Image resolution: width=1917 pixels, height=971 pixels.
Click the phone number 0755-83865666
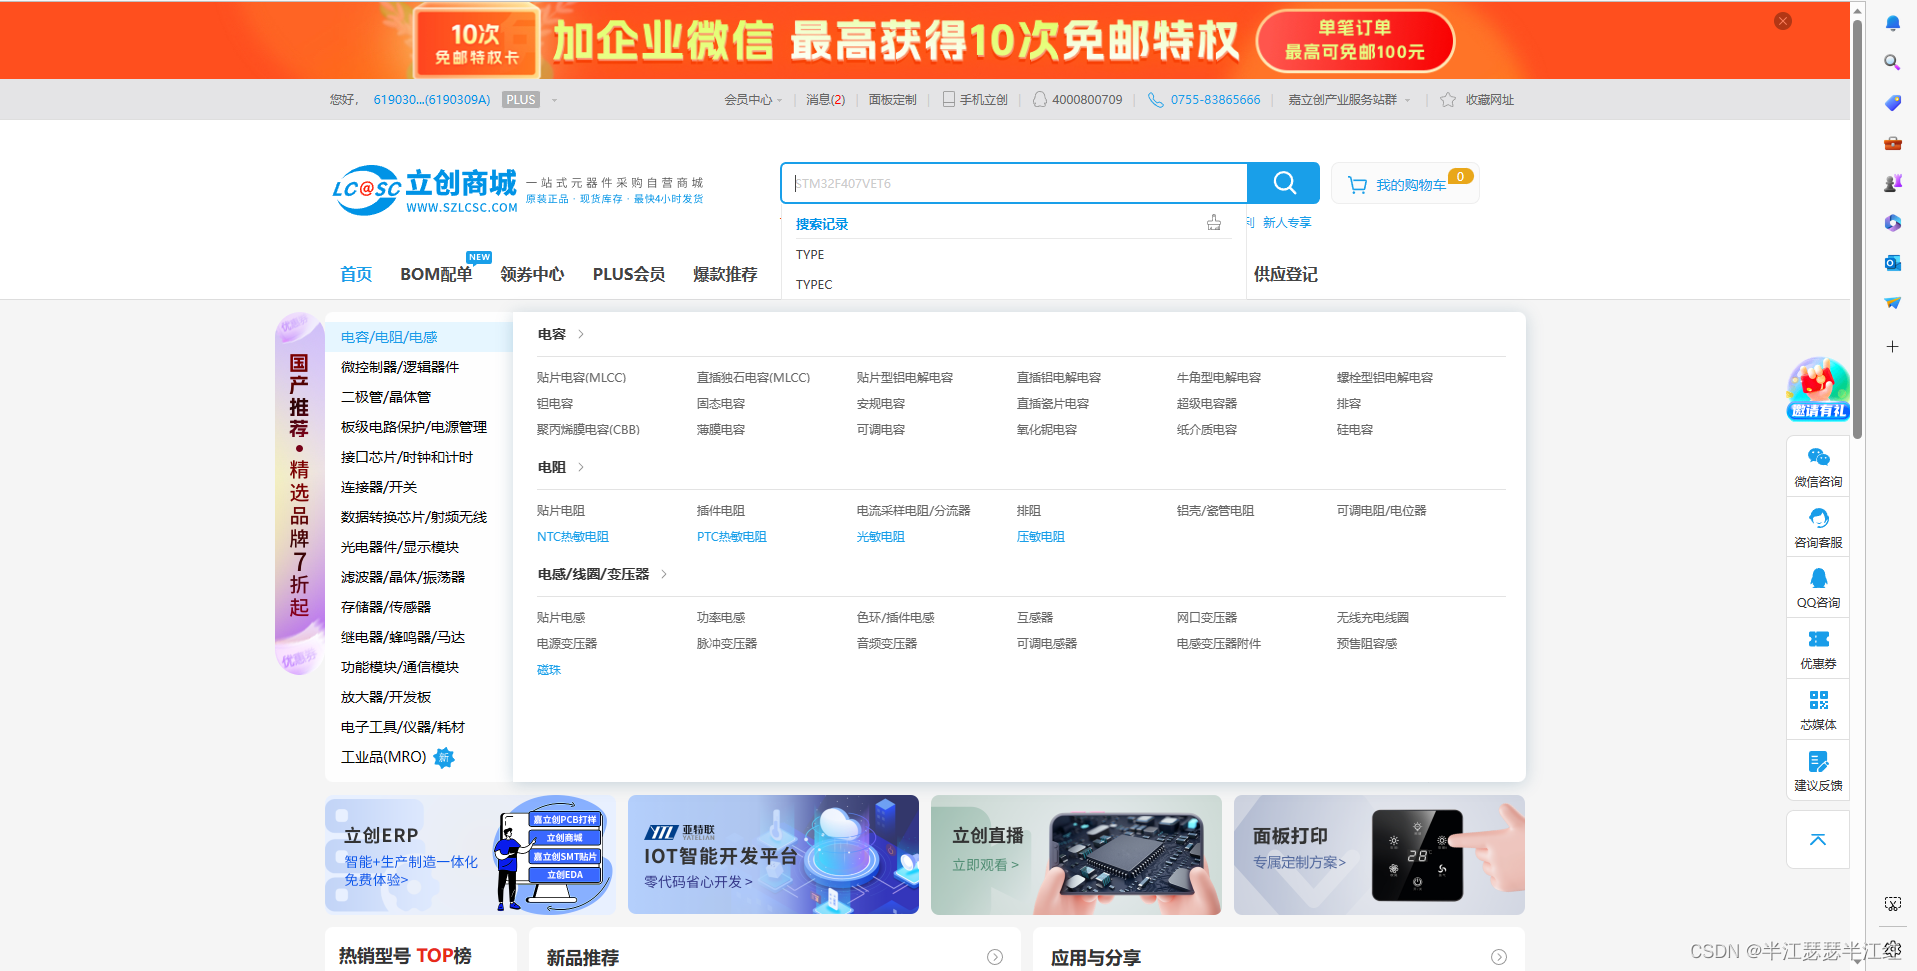pos(1215,100)
